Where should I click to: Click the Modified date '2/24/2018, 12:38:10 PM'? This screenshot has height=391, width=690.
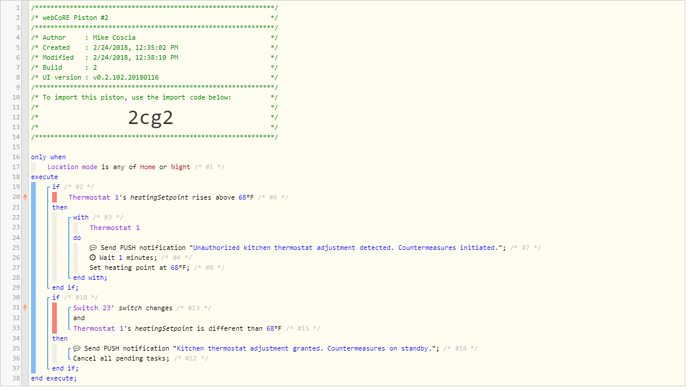(x=135, y=58)
